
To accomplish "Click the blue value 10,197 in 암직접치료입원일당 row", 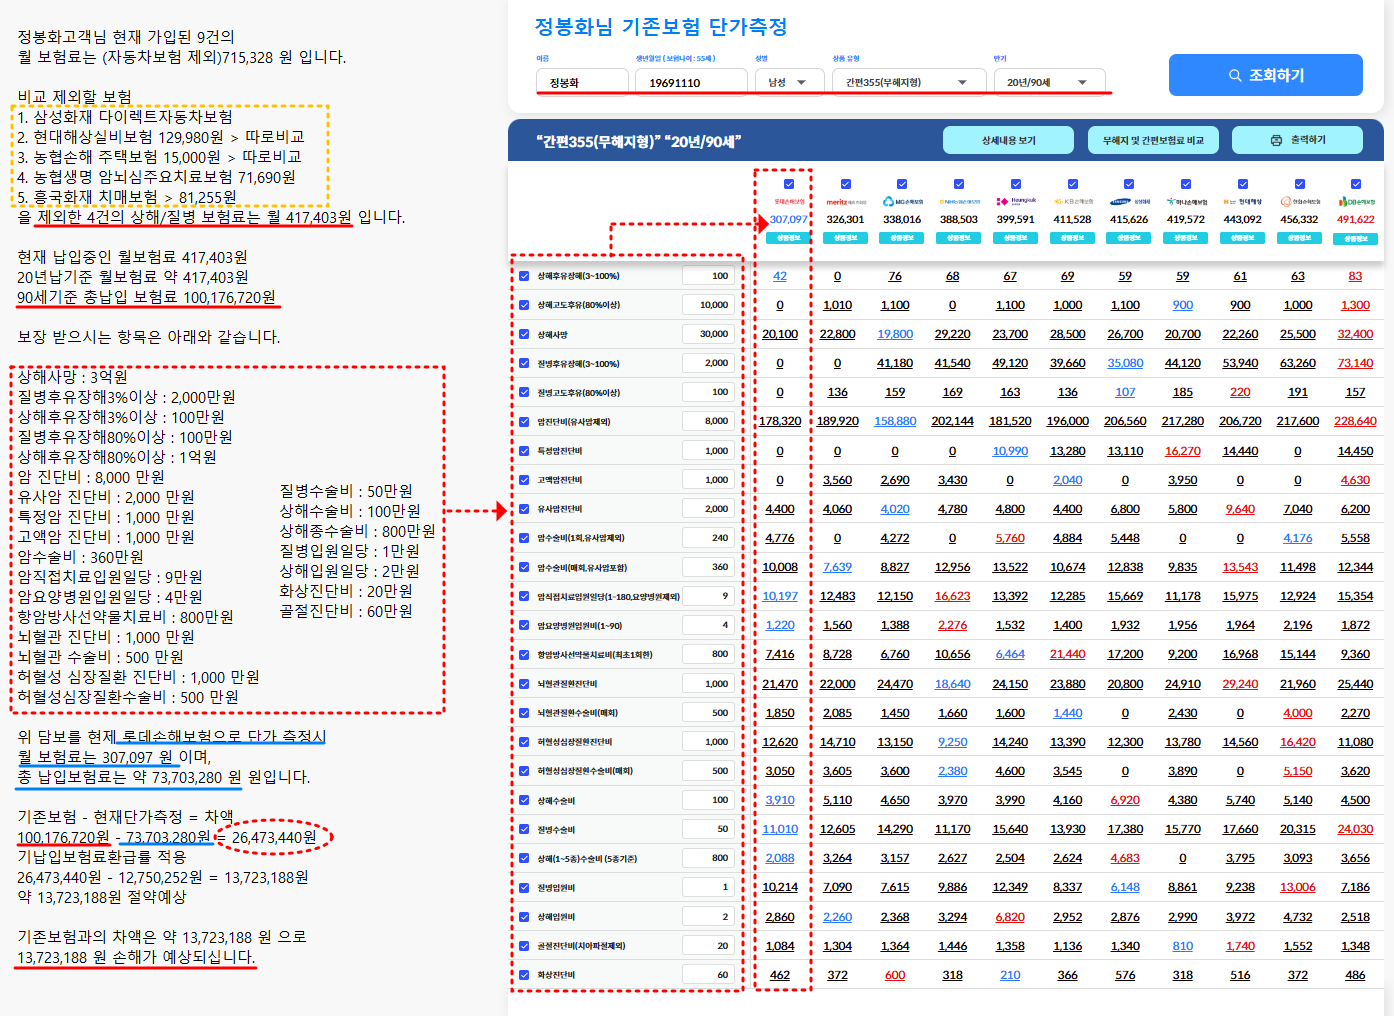I will (x=780, y=596).
